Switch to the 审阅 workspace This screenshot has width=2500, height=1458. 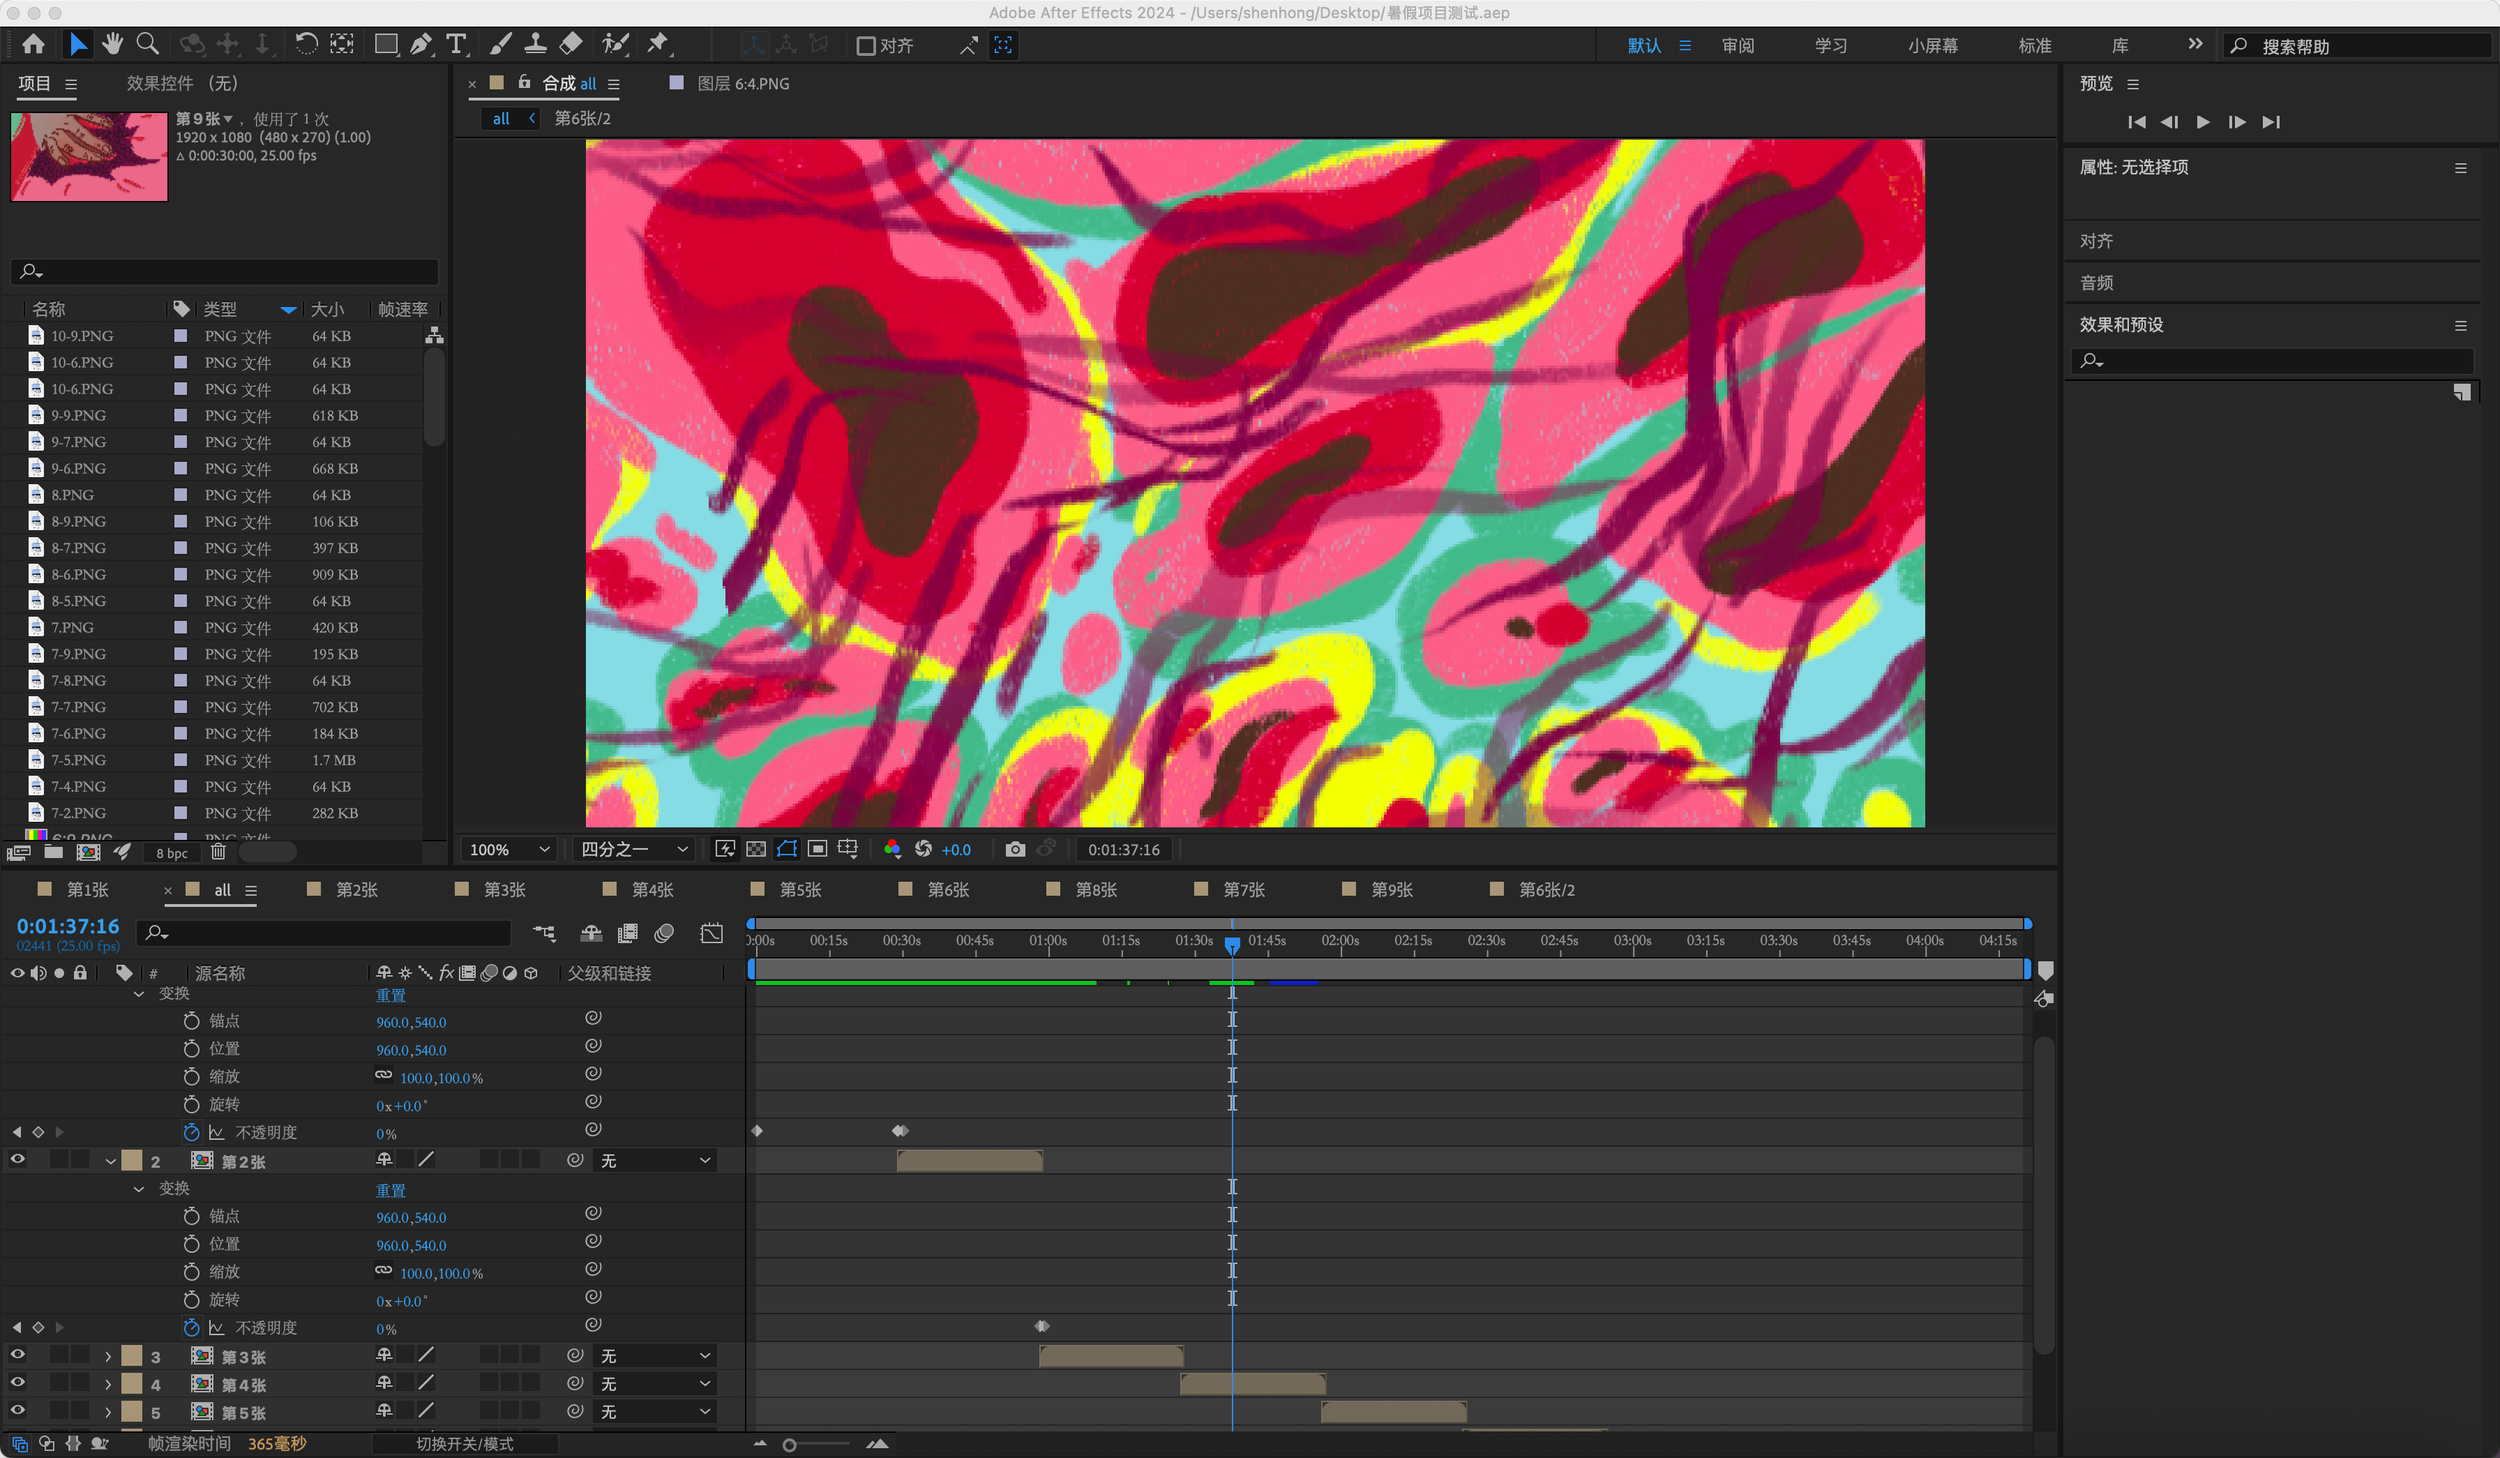1737,46
